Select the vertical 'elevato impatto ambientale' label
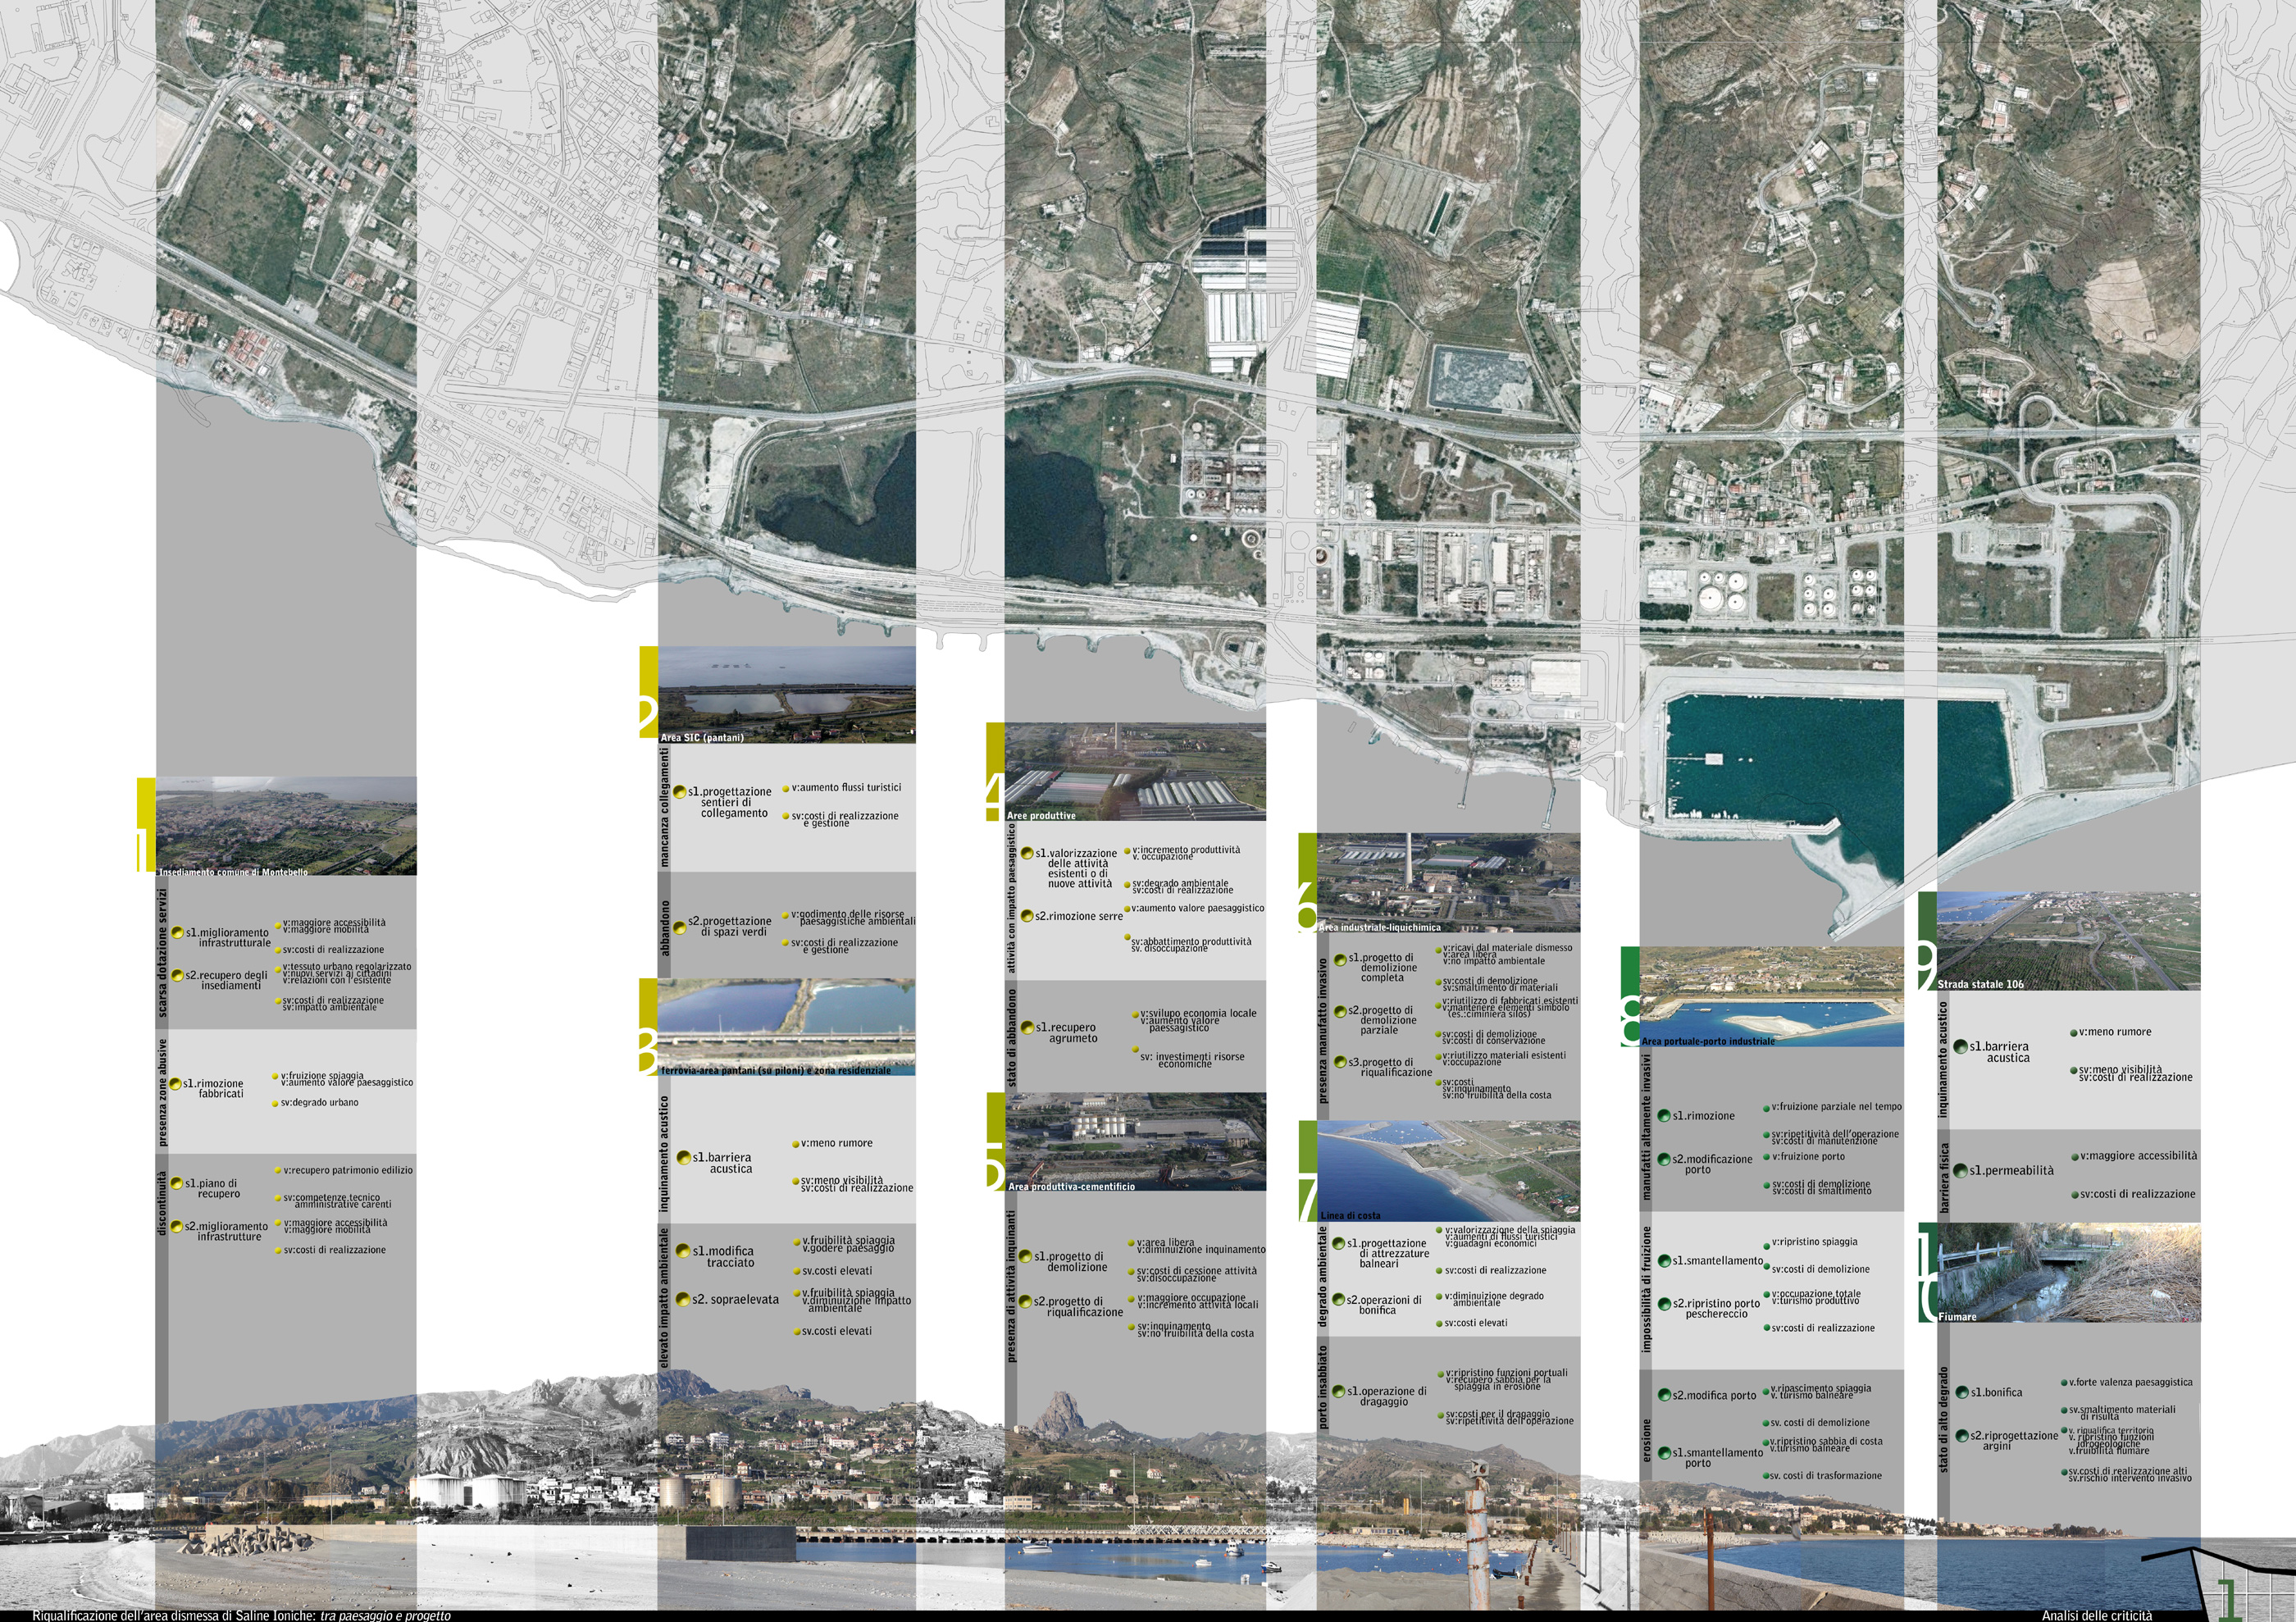Viewport: 2296px width, 1622px height. 664,1298
